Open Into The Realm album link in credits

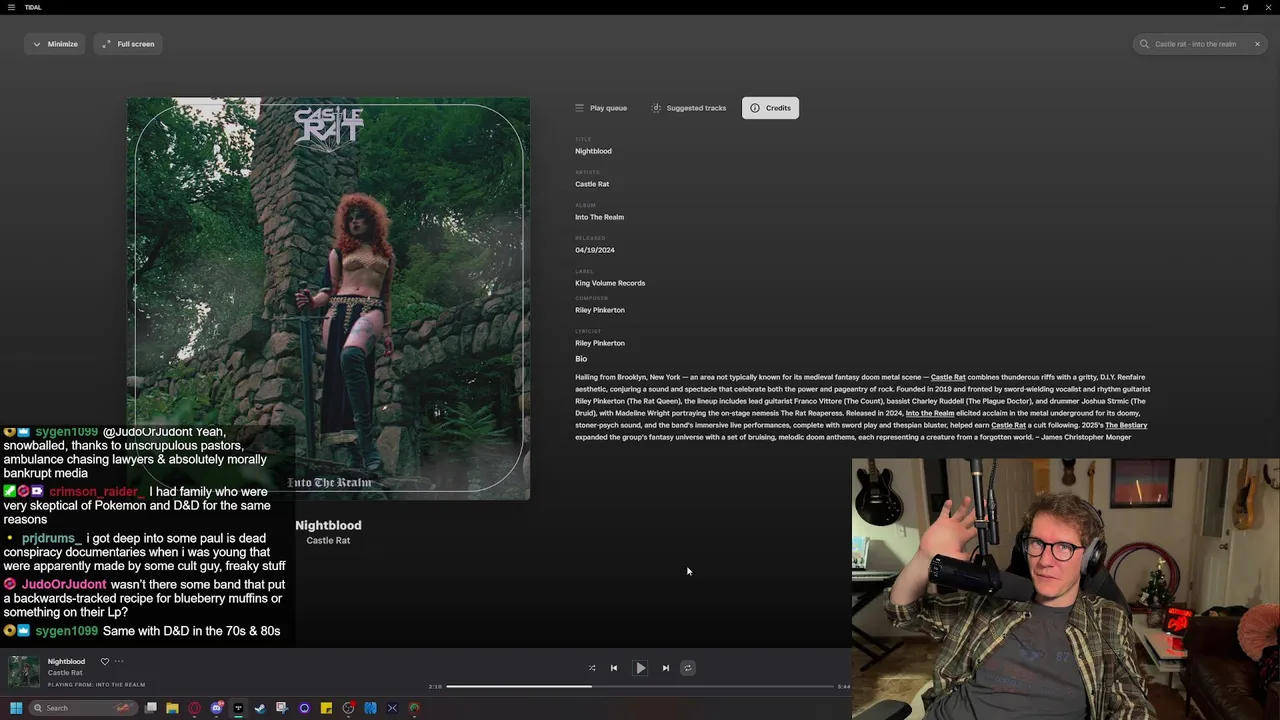click(599, 217)
